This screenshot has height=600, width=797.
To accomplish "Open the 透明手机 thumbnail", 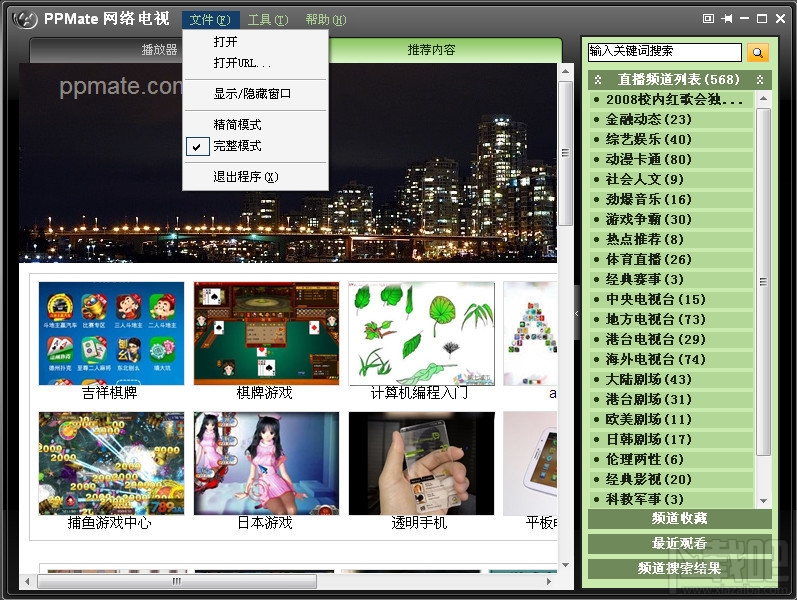I will pos(421,463).
